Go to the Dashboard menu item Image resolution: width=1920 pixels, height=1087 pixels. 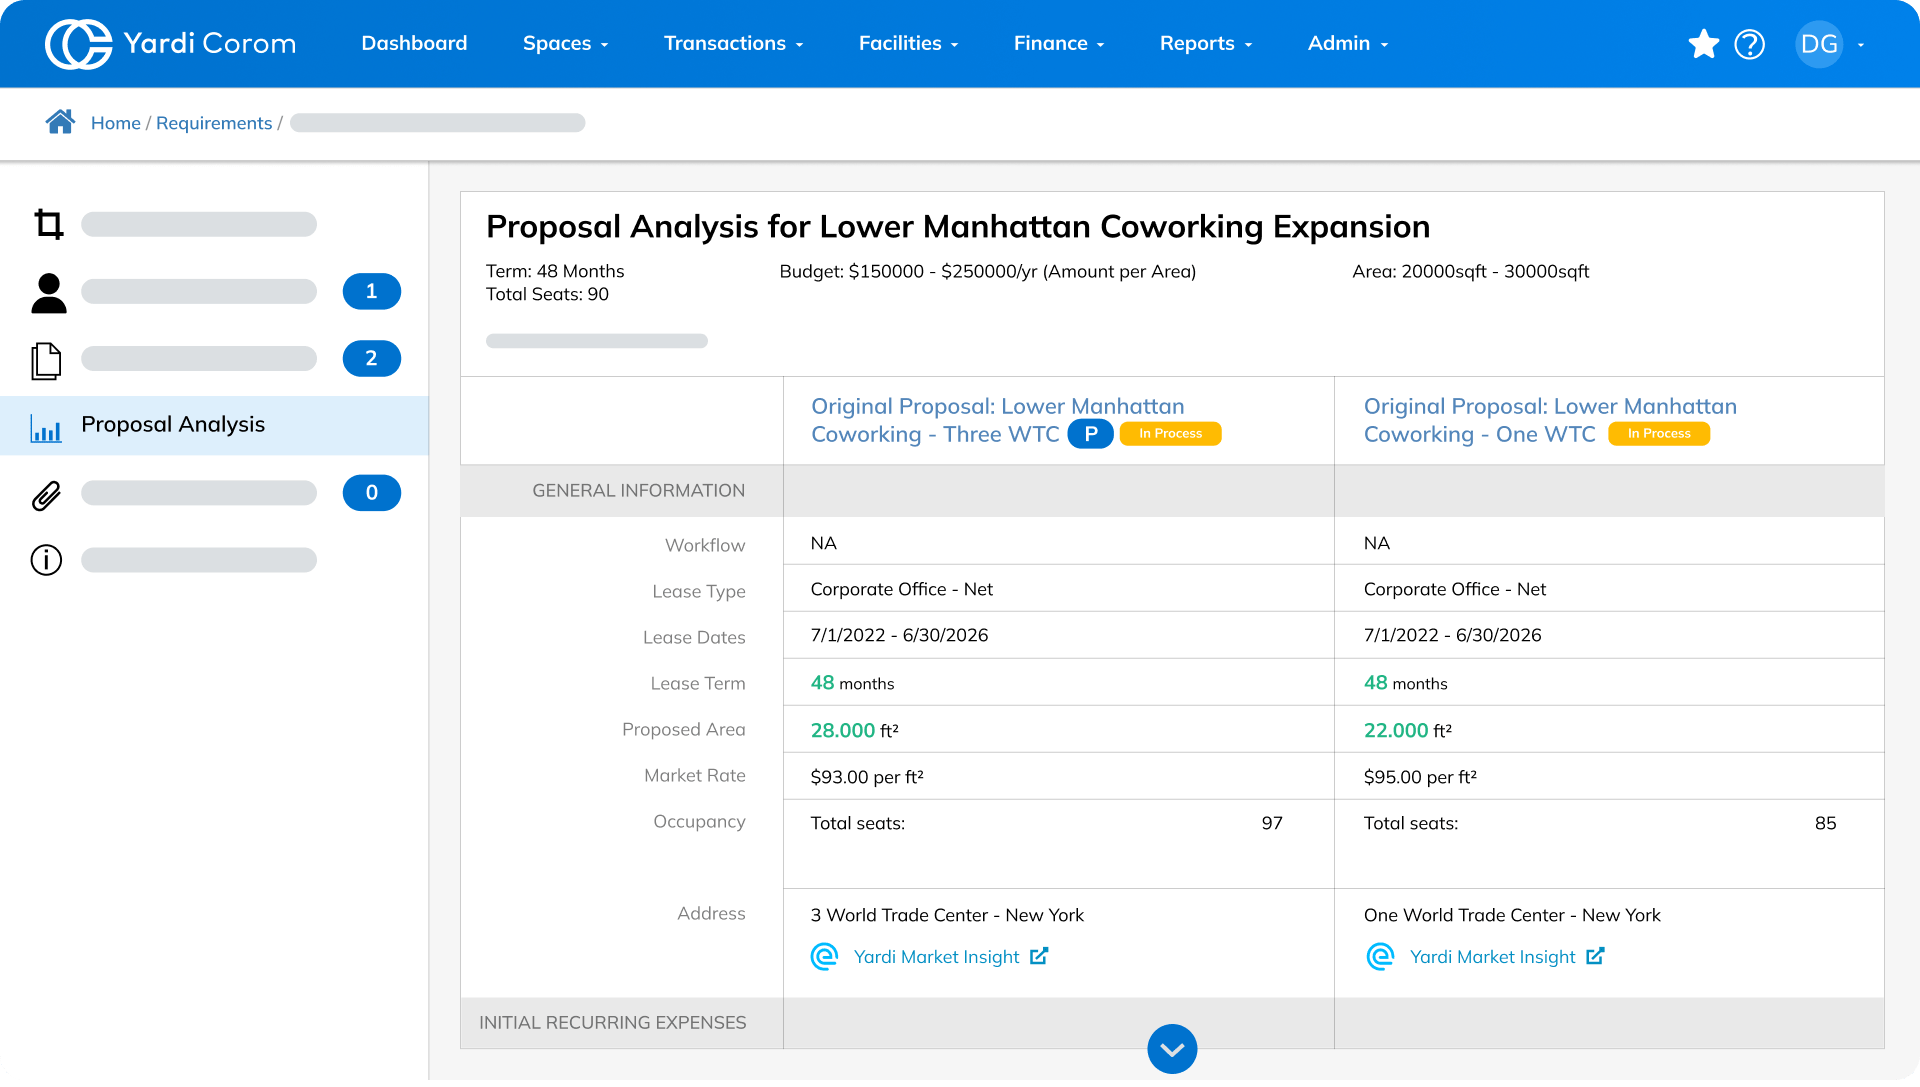coord(414,44)
